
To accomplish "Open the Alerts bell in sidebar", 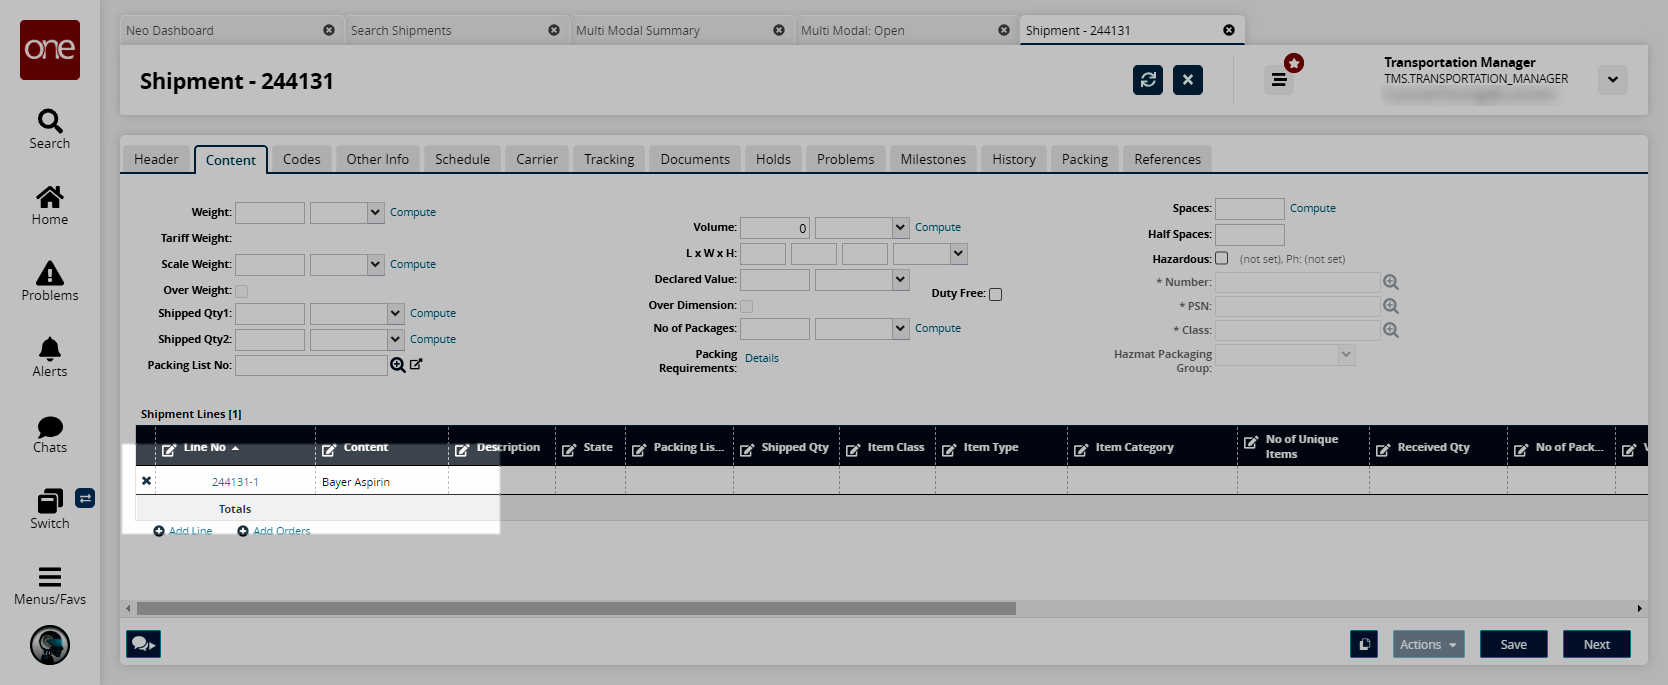I will coord(50,349).
